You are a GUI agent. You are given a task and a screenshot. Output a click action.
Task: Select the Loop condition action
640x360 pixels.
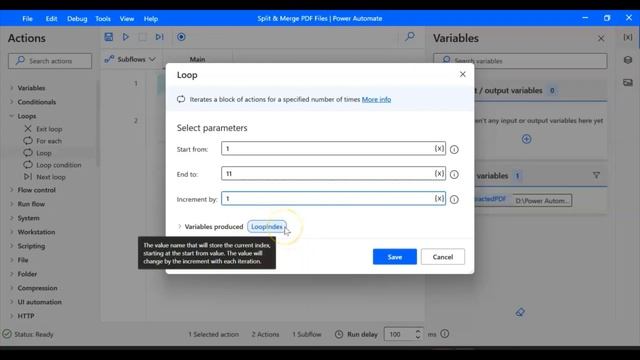tap(53, 165)
